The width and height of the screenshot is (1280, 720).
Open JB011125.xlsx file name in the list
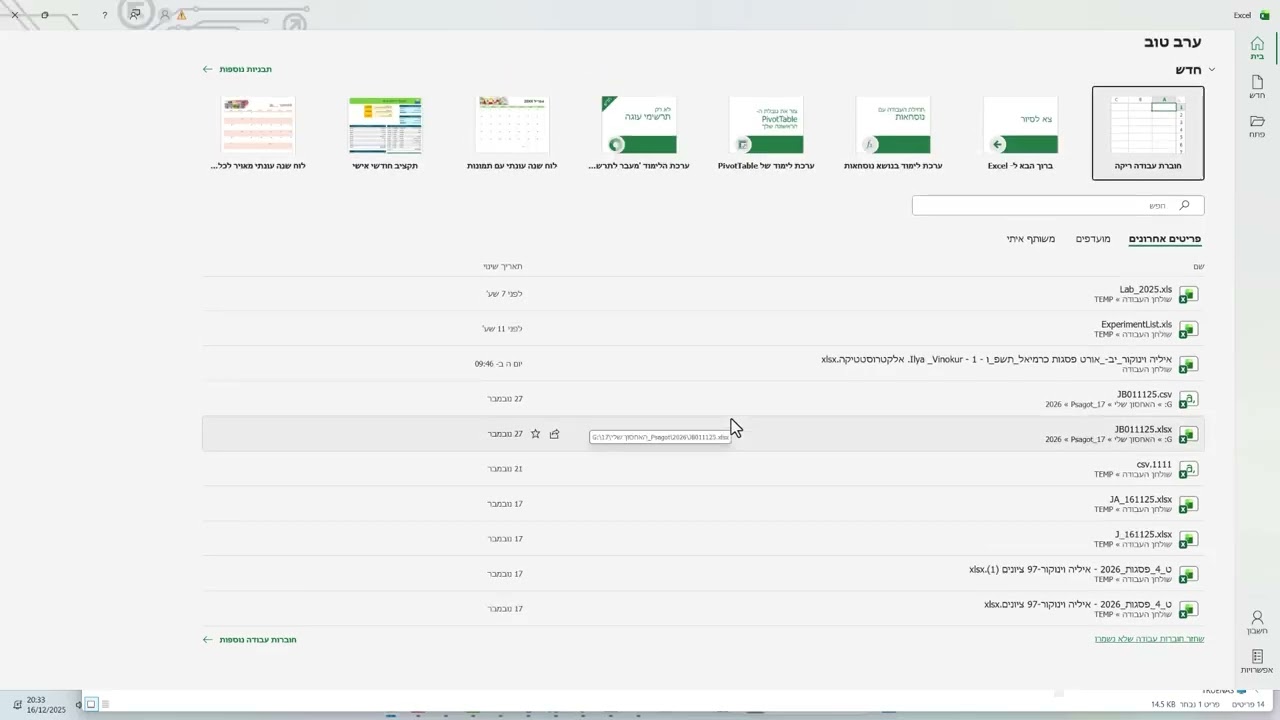tap(1143, 429)
